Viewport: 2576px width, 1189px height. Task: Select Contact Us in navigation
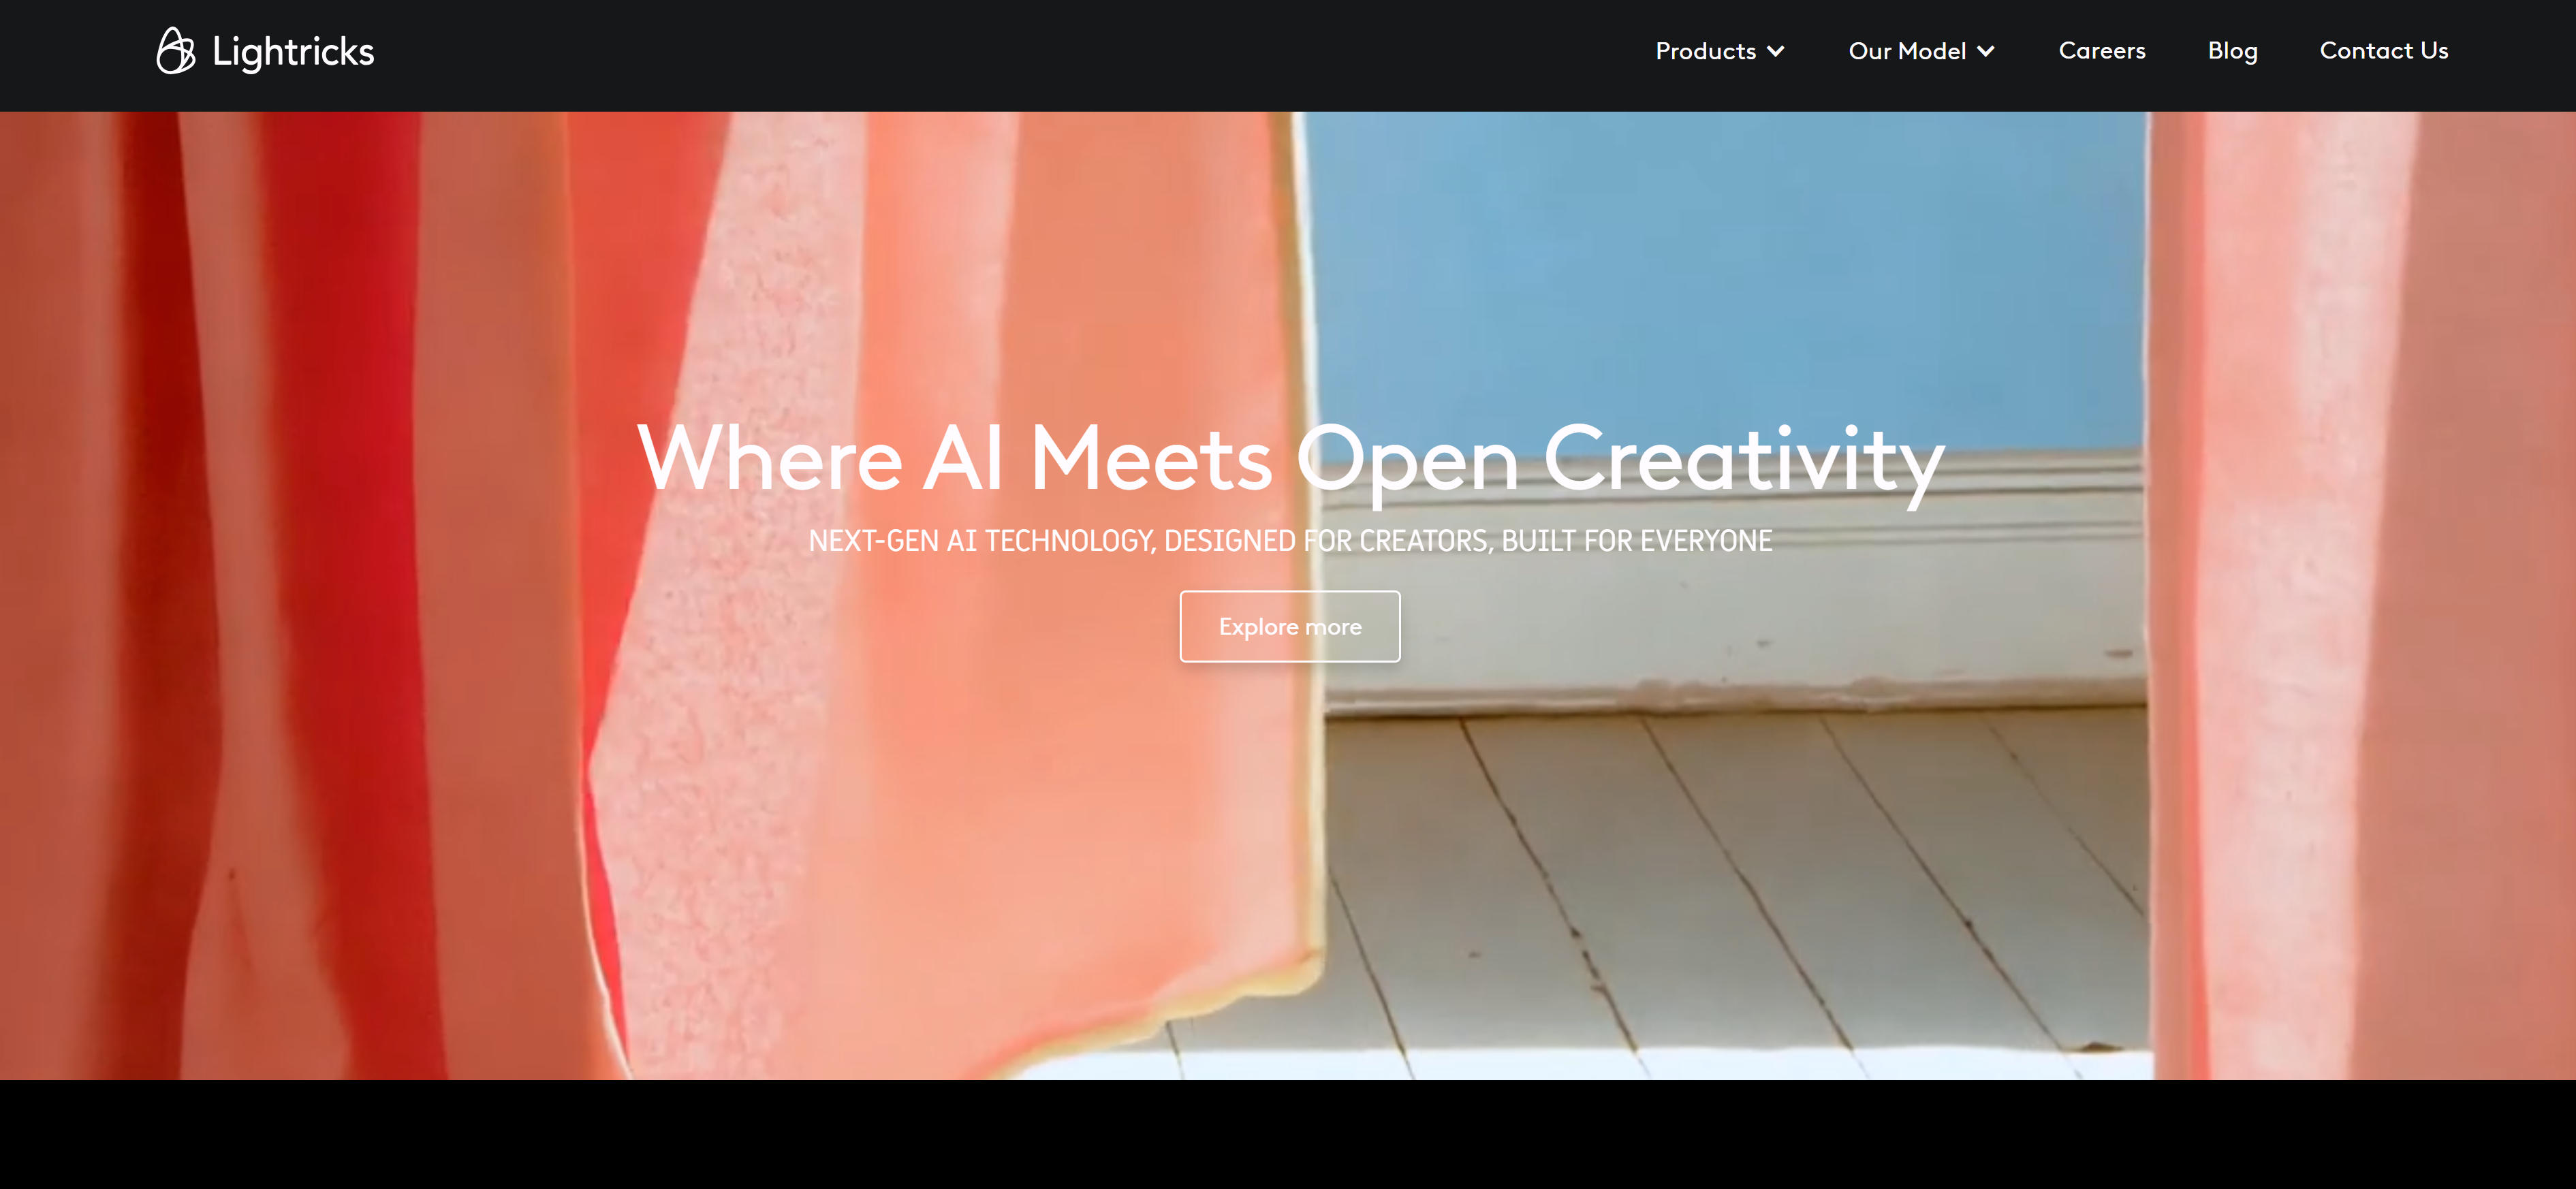click(2383, 51)
